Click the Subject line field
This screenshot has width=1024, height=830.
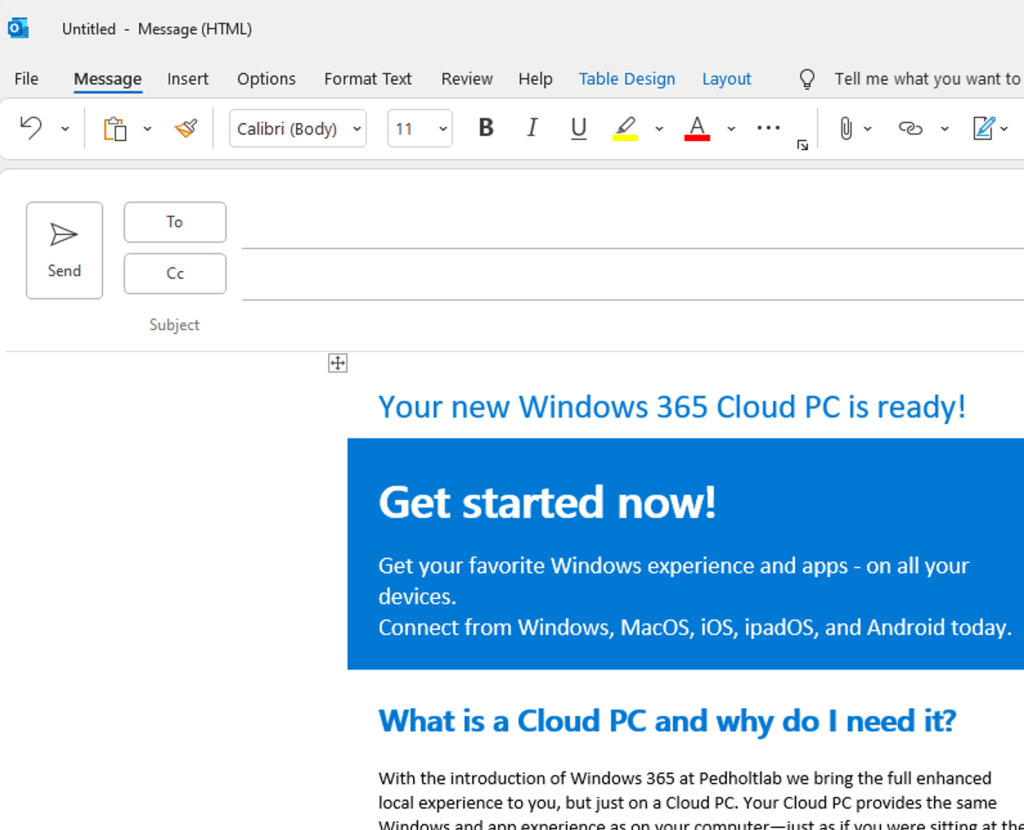[633, 325]
